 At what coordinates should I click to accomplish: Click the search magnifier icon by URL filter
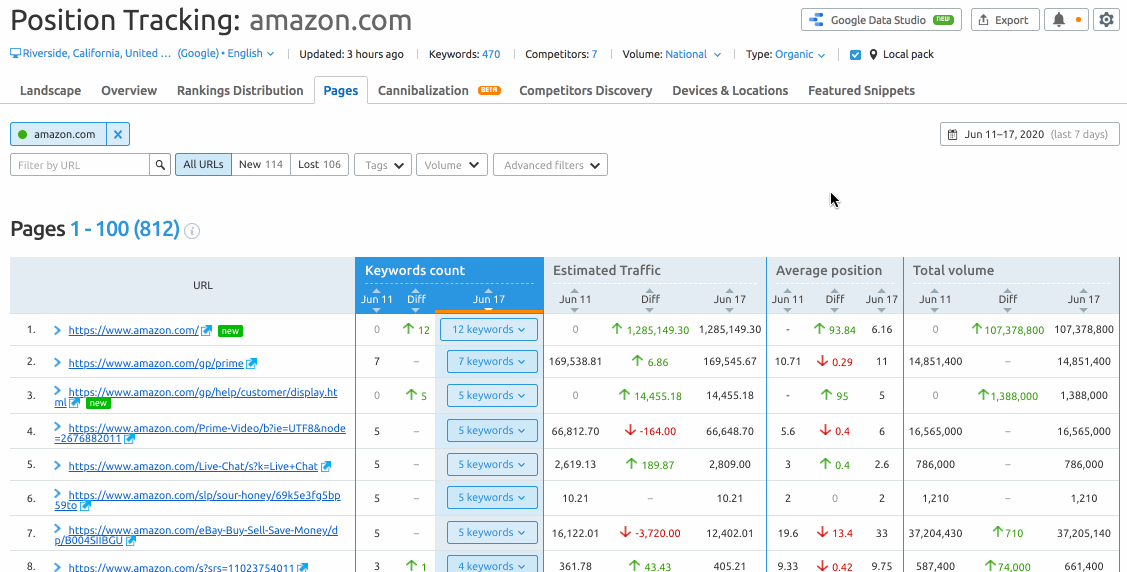tap(160, 165)
